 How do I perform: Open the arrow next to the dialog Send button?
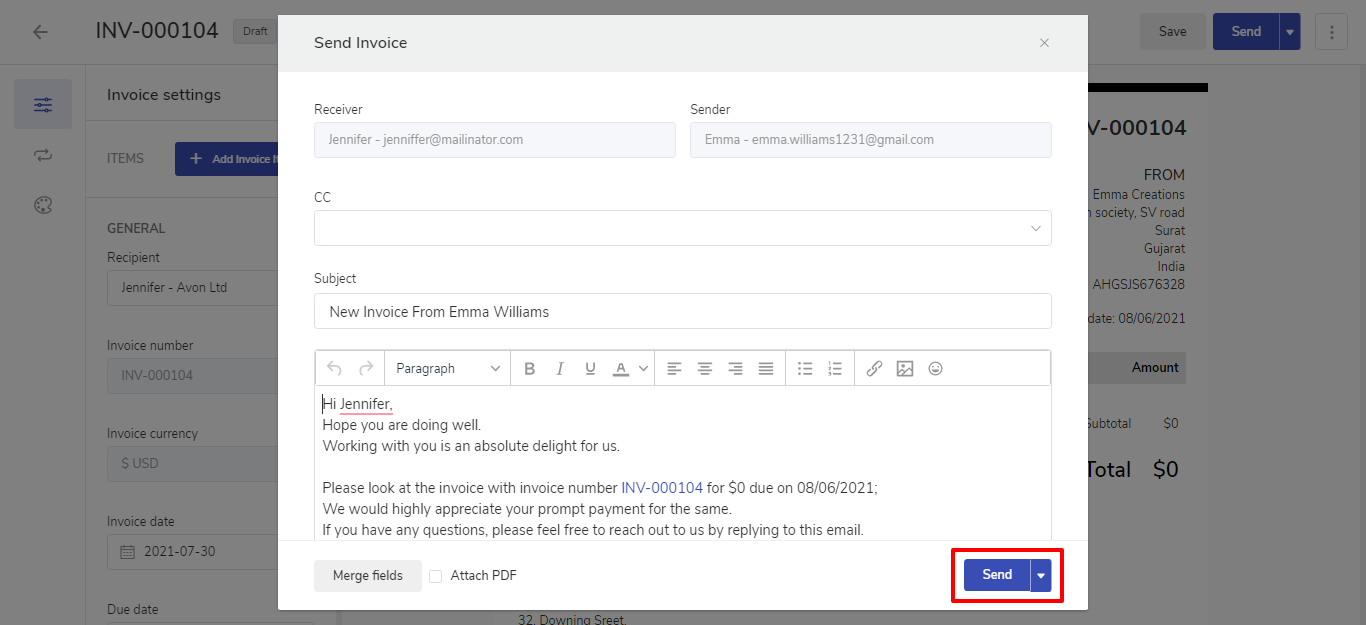point(1042,575)
